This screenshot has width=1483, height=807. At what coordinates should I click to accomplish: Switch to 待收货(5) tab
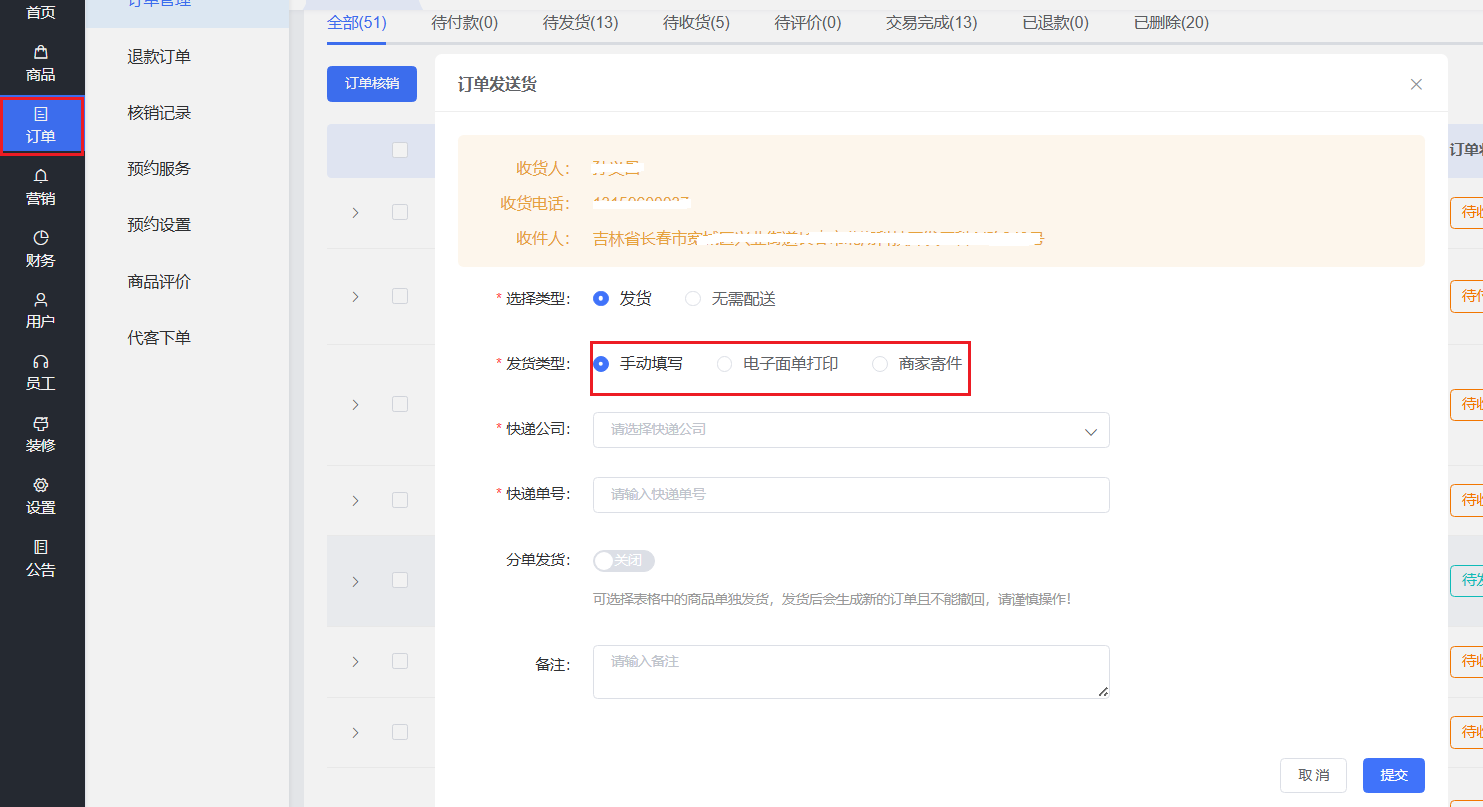point(696,22)
